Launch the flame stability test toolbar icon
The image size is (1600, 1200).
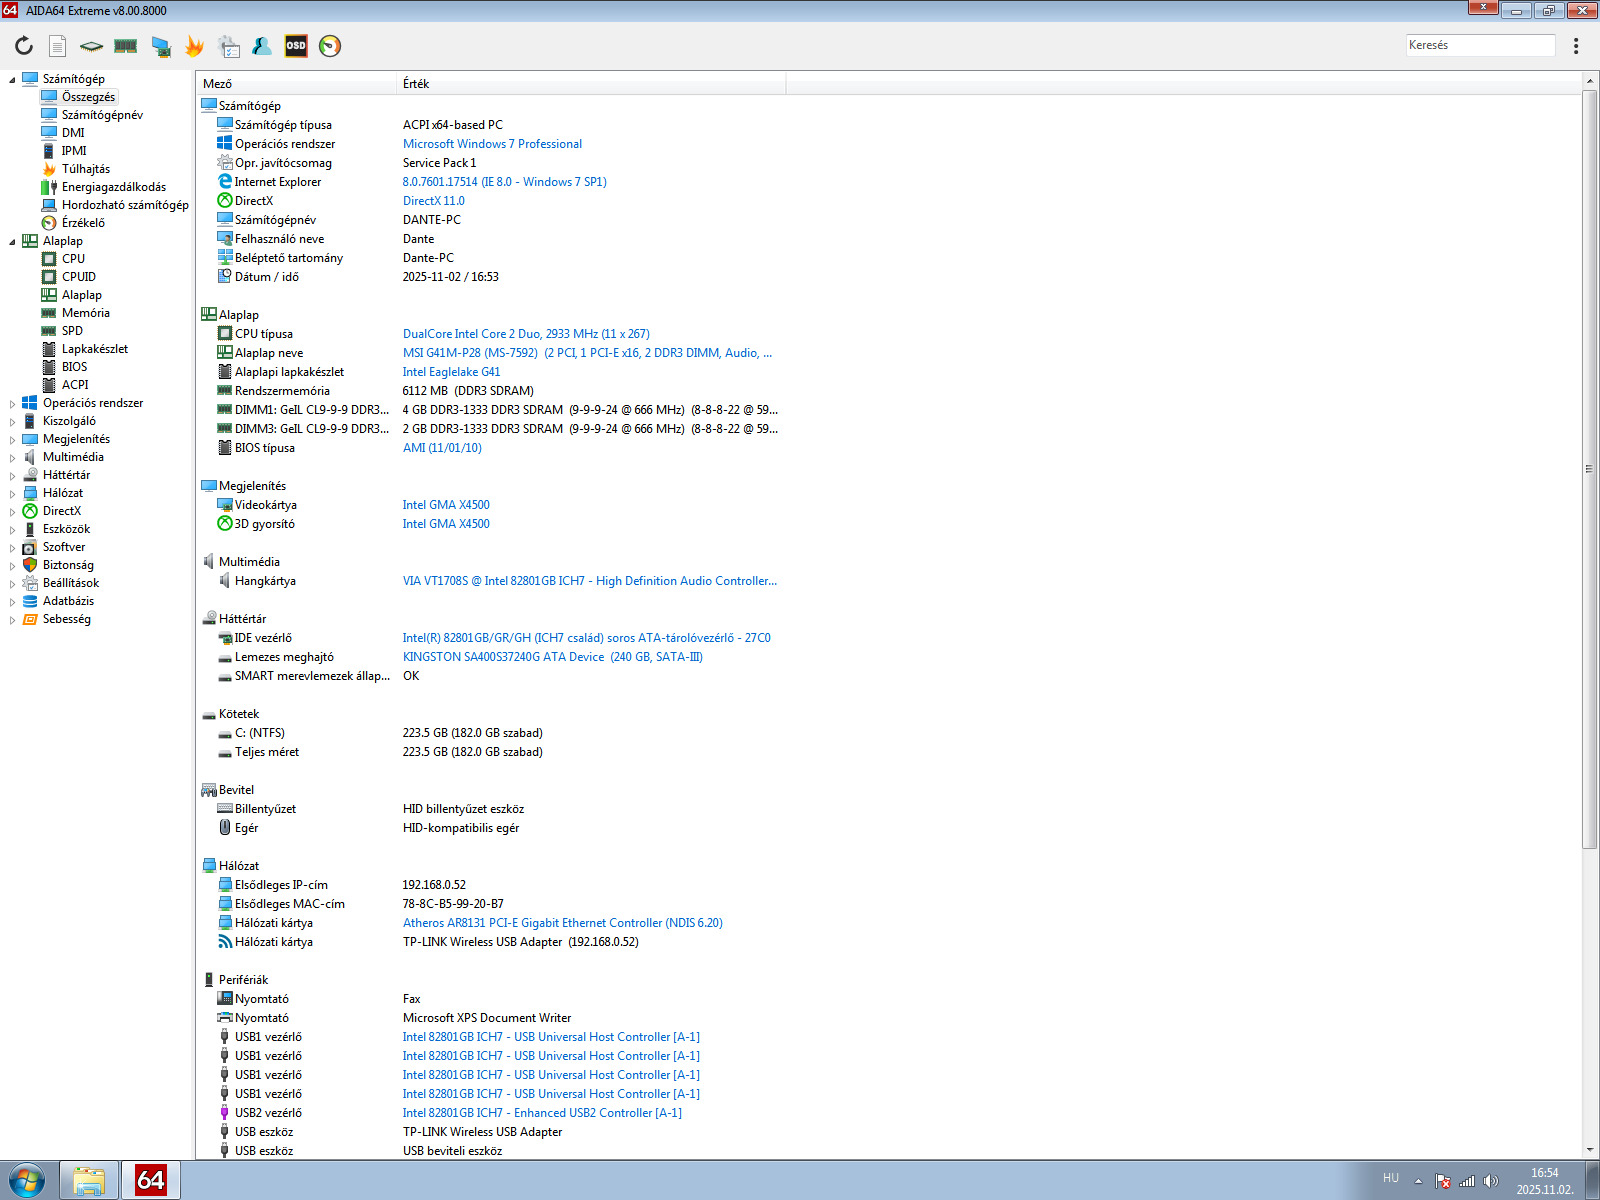point(194,46)
